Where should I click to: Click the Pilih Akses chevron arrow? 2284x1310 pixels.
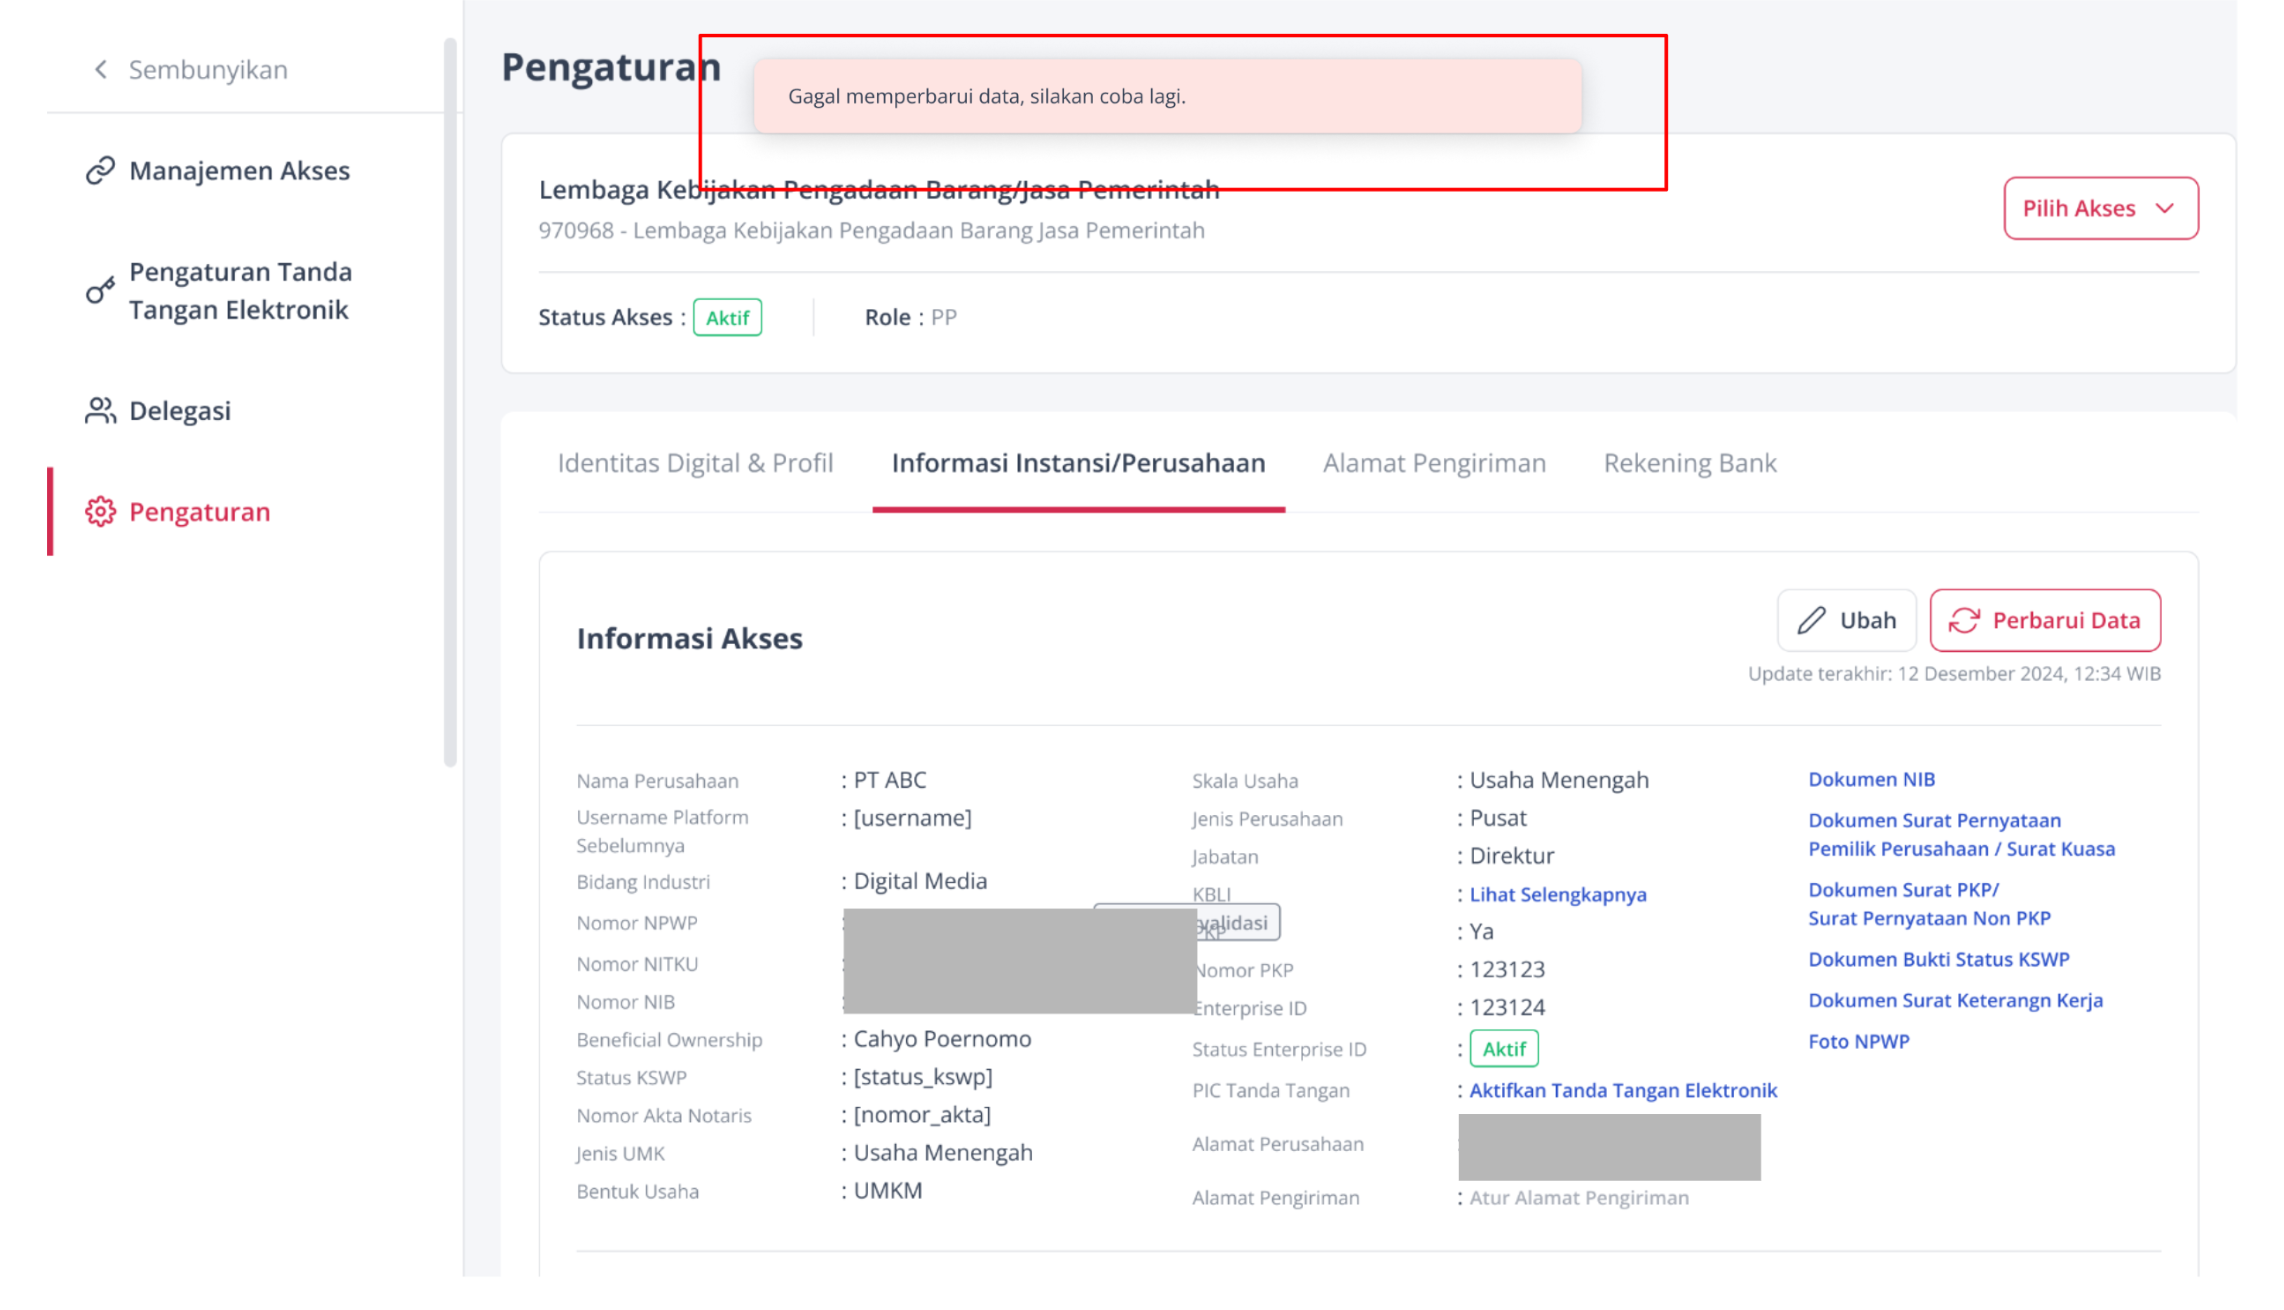coord(2165,208)
